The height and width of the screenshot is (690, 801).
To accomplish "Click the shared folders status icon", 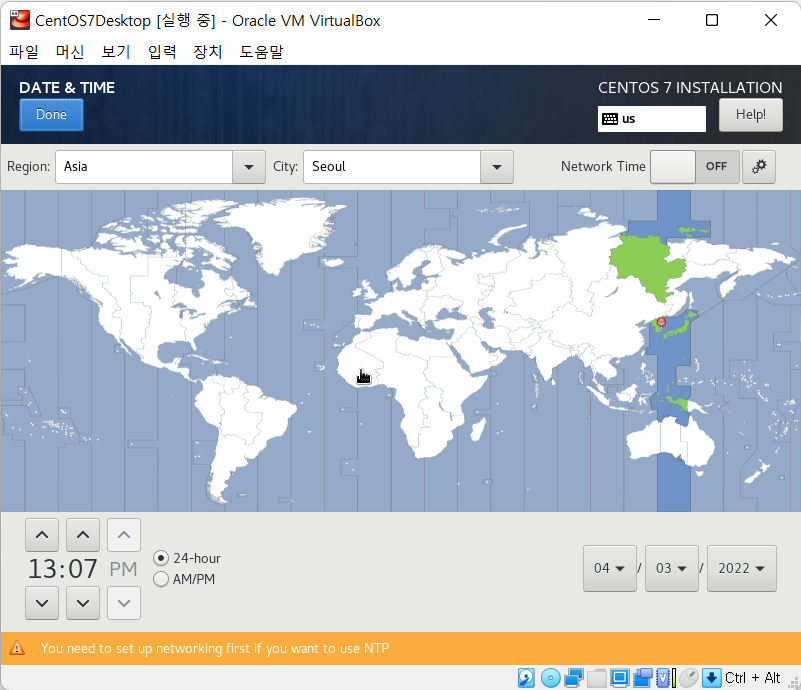I will pos(597,678).
